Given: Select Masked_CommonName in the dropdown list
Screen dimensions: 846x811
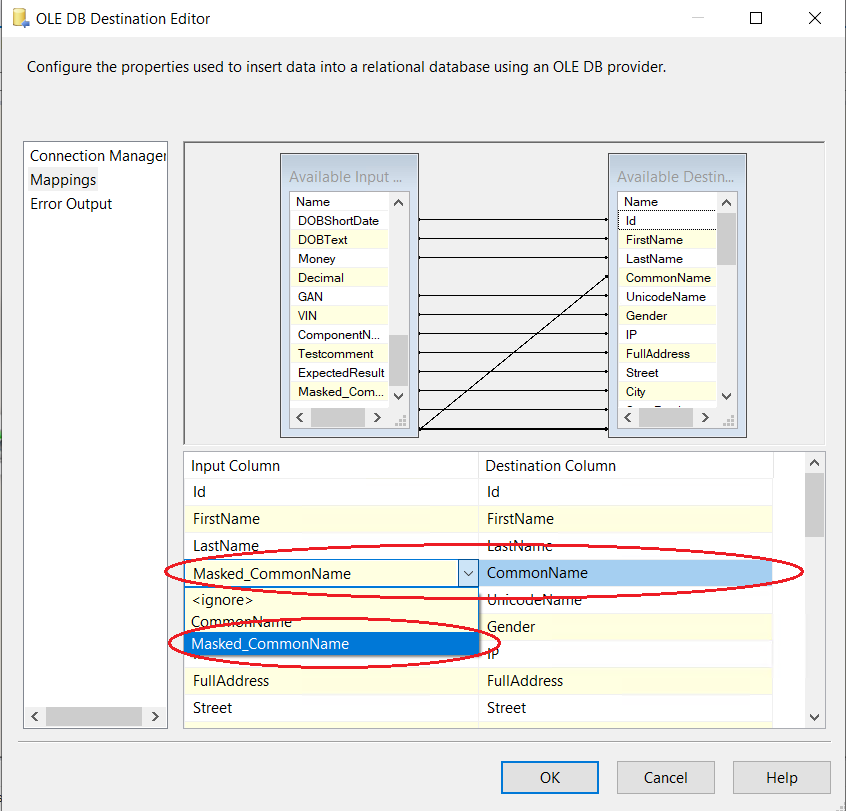Looking at the screenshot, I should (270, 644).
